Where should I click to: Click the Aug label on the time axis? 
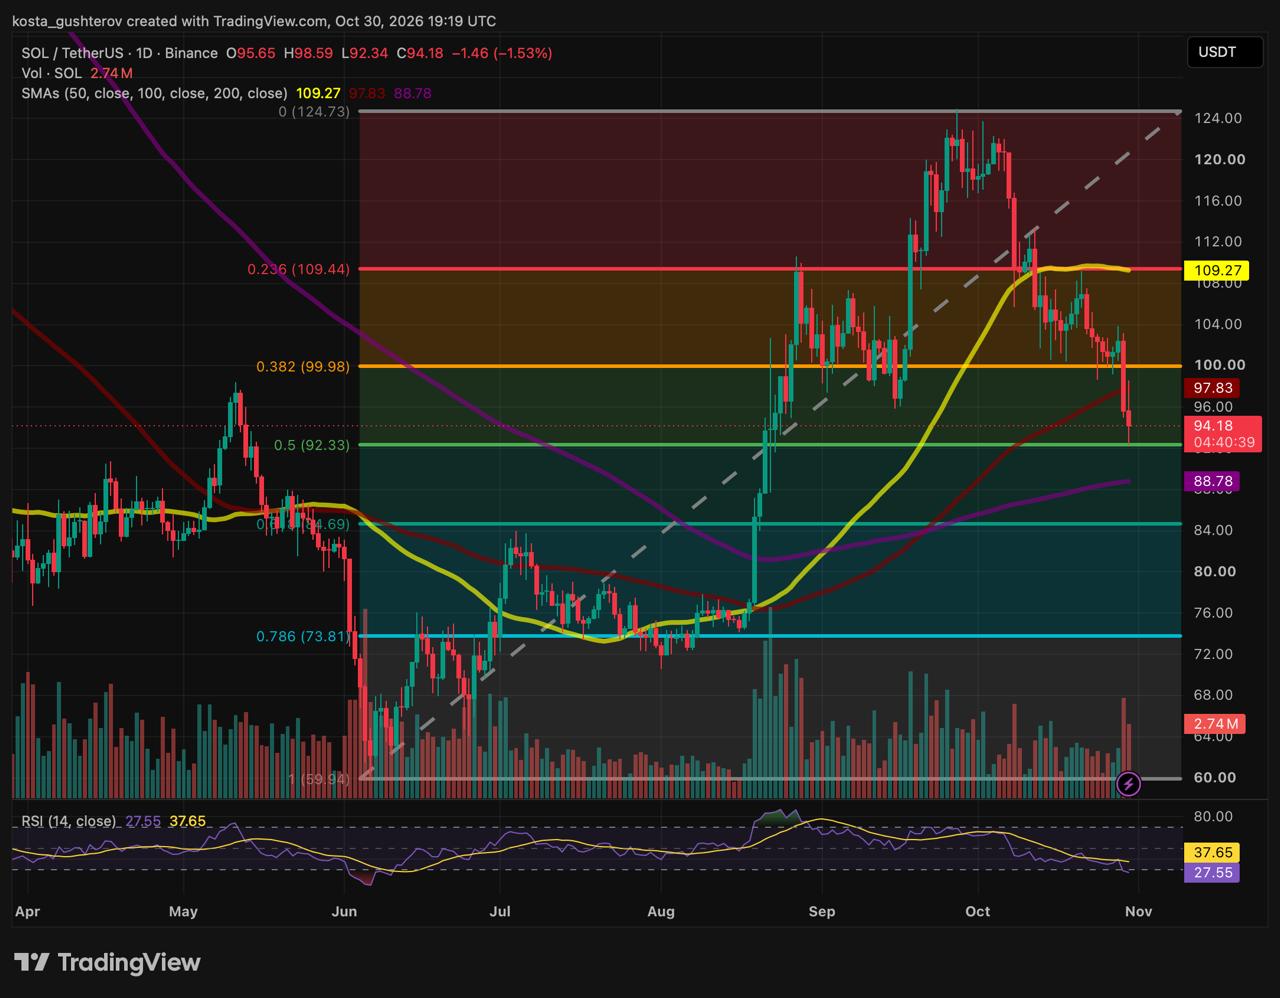[661, 911]
